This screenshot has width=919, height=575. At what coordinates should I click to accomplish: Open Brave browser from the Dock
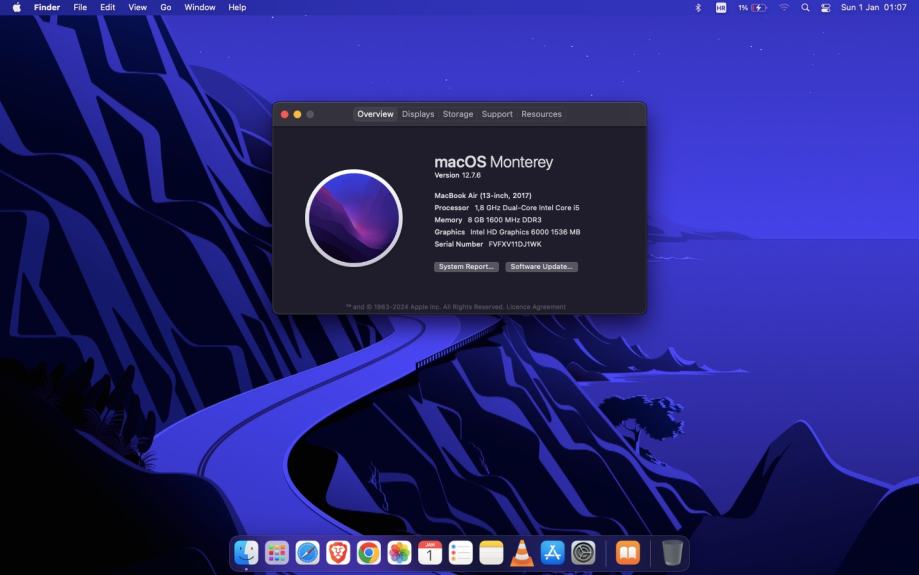[338, 552]
